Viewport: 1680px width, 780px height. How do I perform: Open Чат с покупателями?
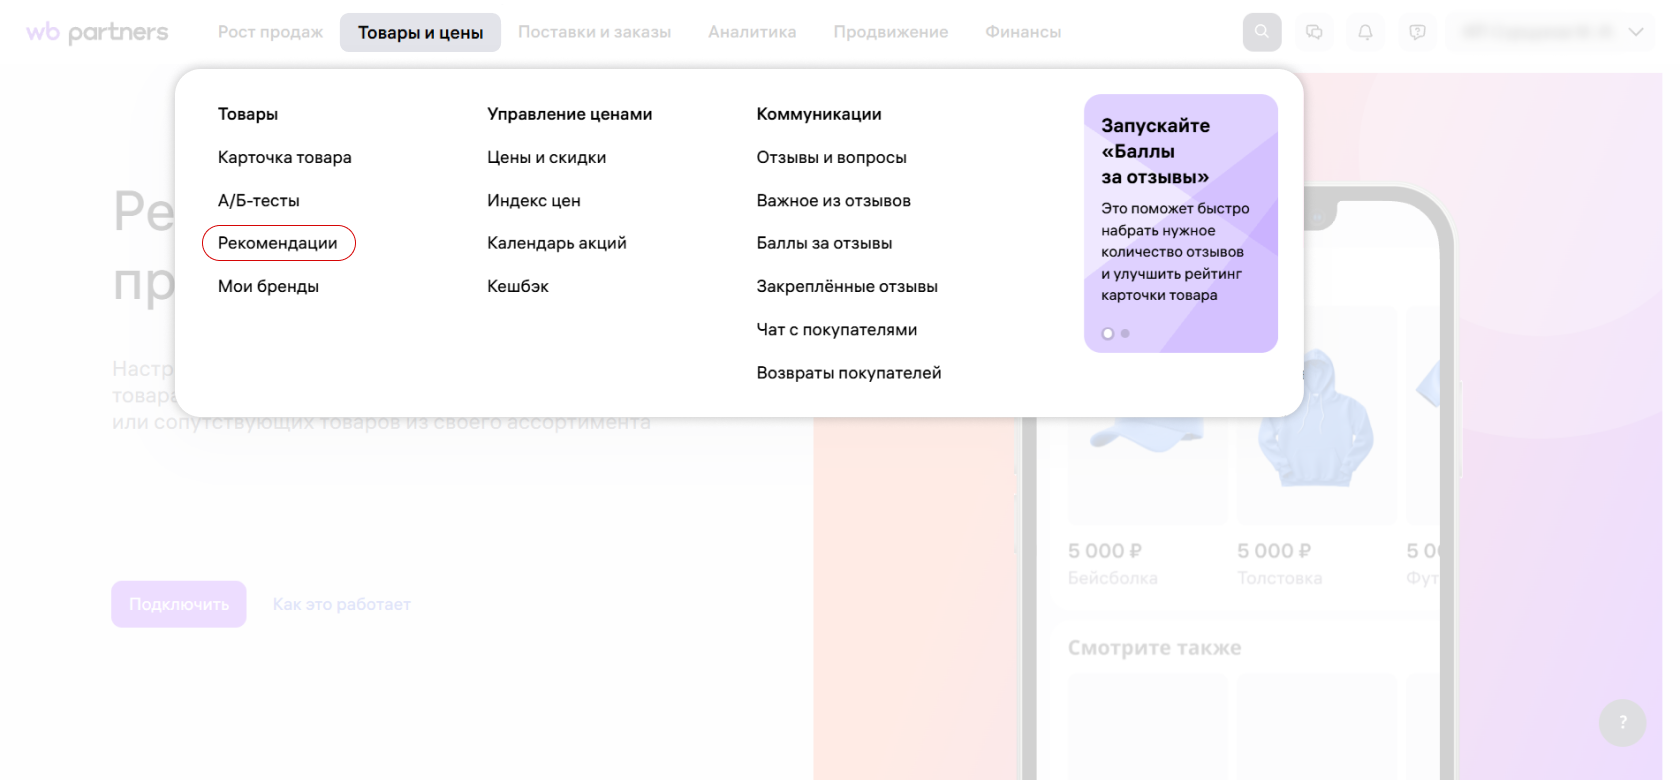(x=837, y=329)
